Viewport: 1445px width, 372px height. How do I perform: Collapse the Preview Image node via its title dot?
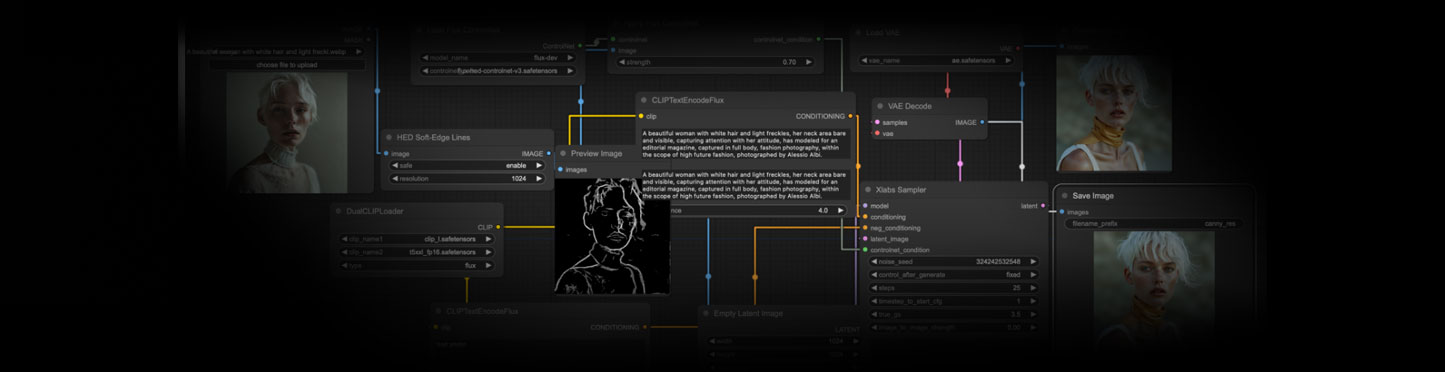[562, 154]
